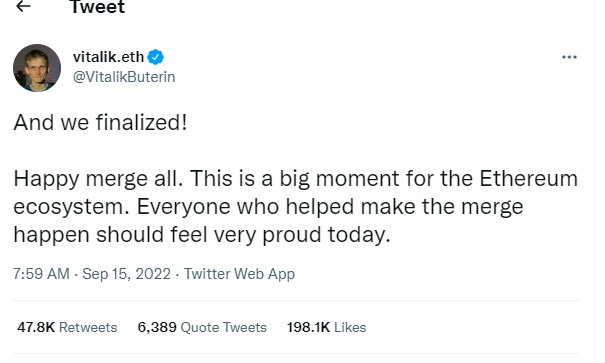Click the "And we finalized!" line
The height and width of the screenshot is (363, 605).
pyautogui.click(x=100, y=123)
